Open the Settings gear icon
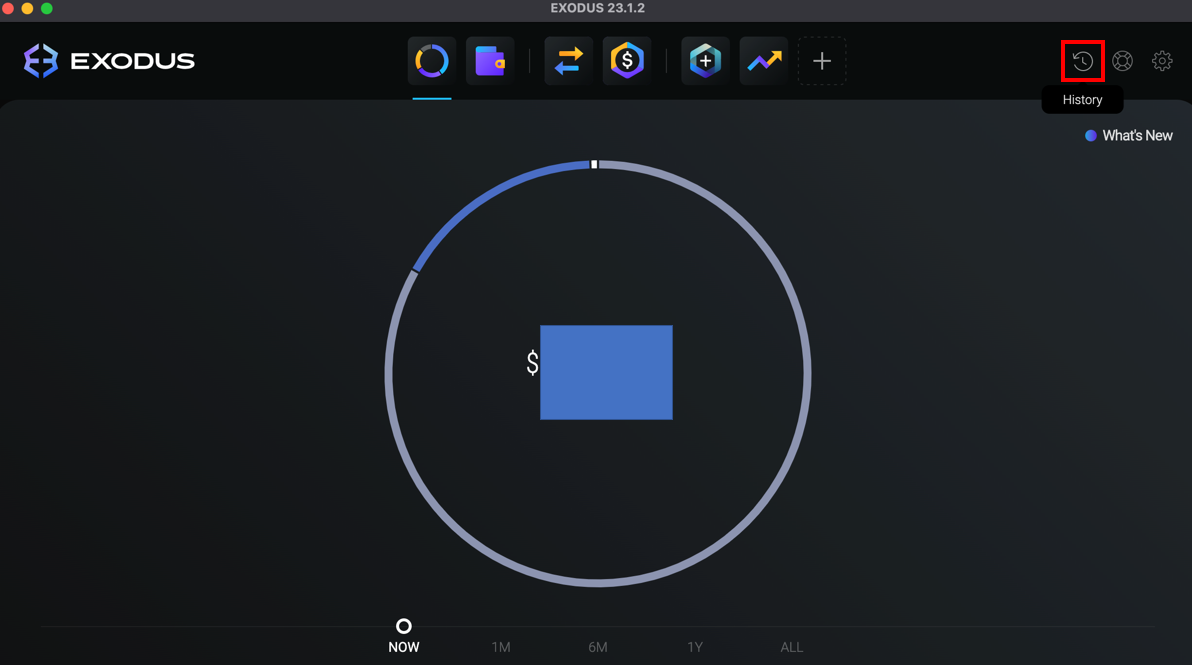 tap(1162, 61)
